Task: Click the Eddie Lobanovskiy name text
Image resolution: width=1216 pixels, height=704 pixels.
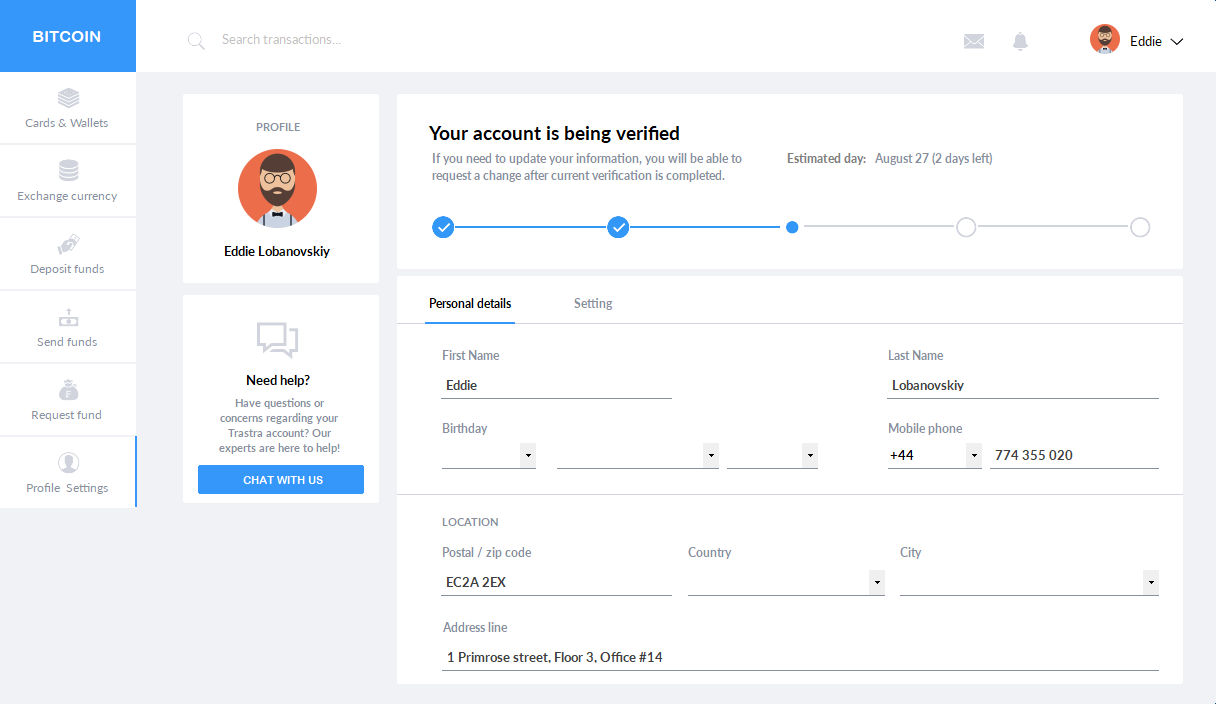Action: coord(277,252)
